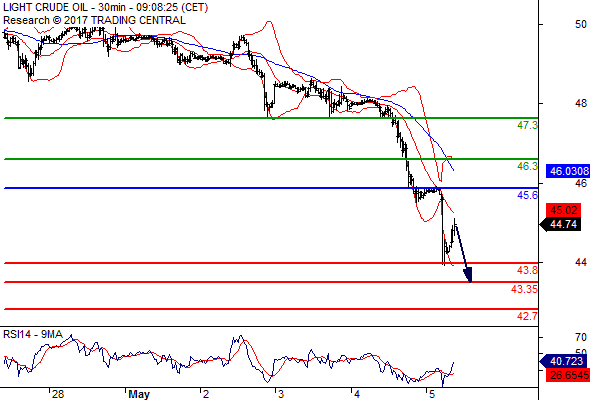Click the 48 price axis label
Image resolution: width=590 pixels, height=400 pixels.
581,103
